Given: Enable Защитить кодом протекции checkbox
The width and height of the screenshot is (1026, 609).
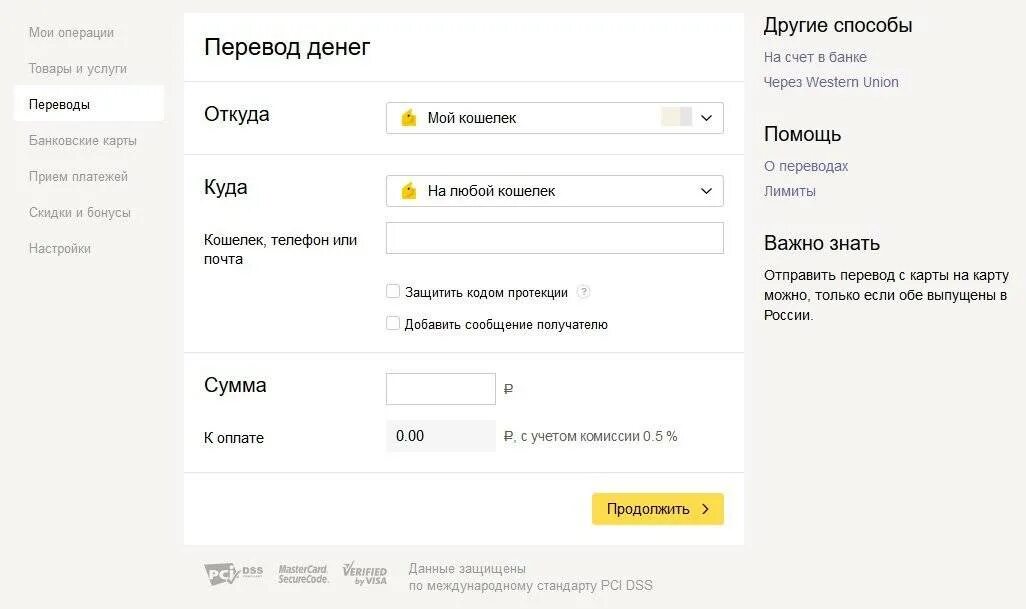Looking at the screenshot, I should click(393, 292).
